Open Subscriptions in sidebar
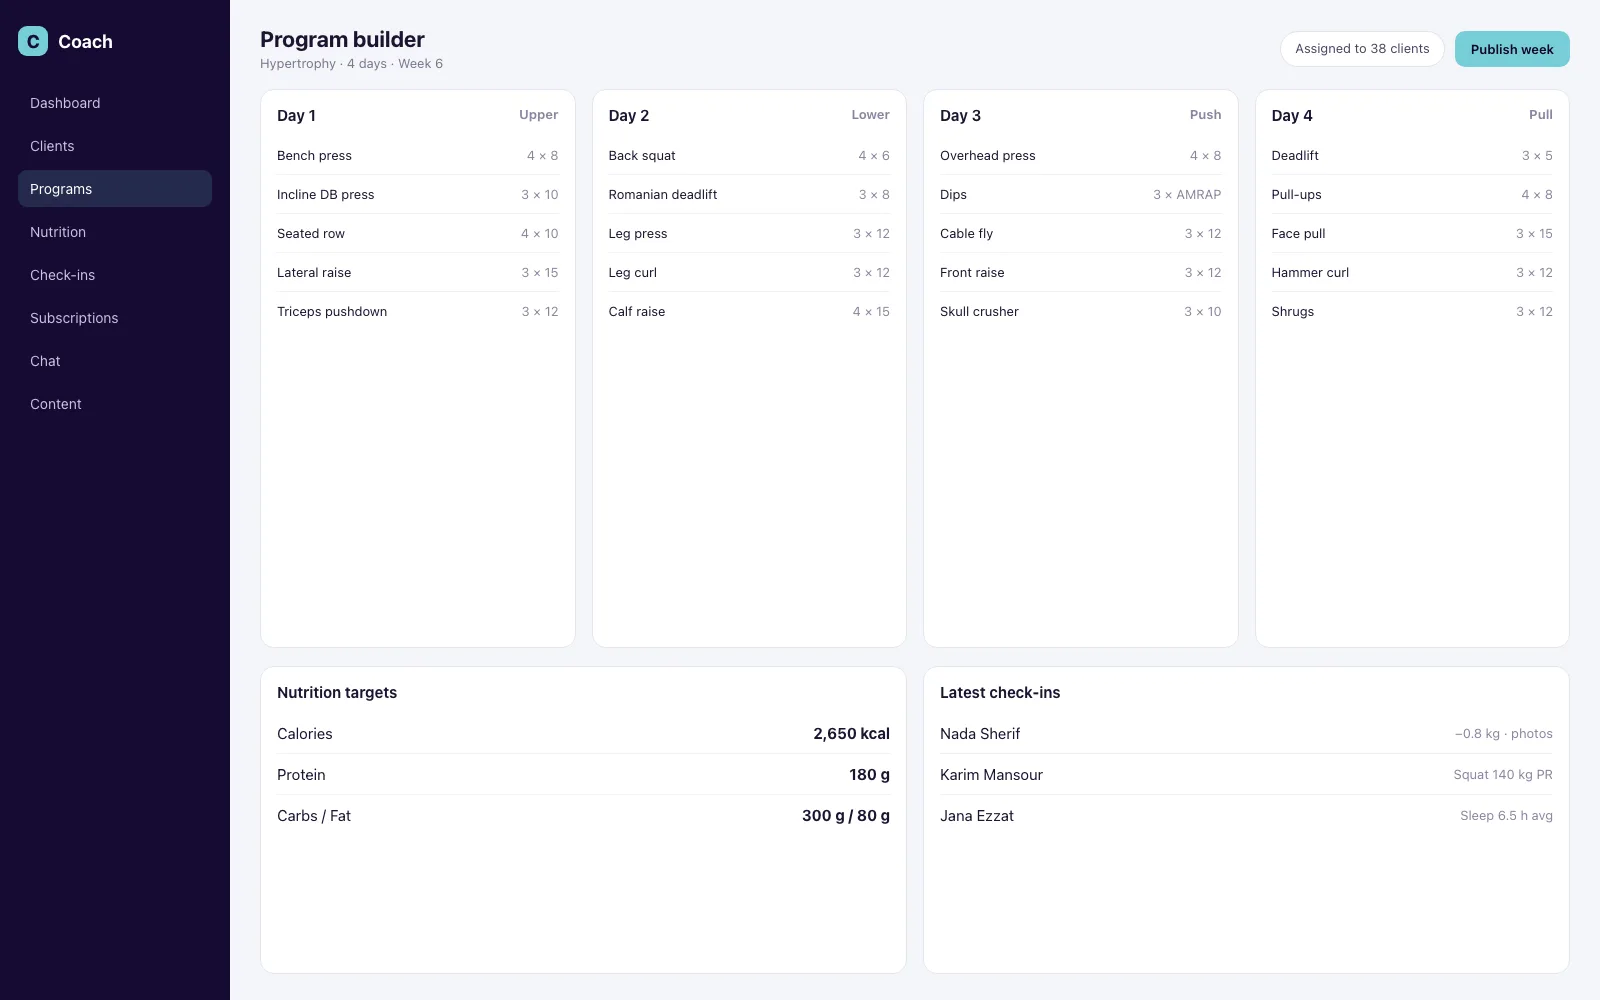Screen dimensions: 1600x1000 115,318
